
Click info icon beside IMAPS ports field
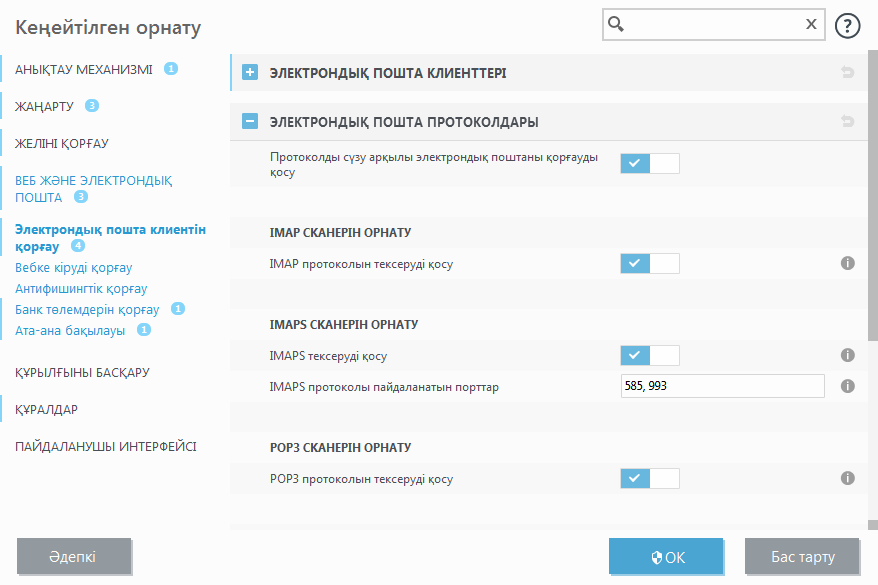(x=847, y=386)
